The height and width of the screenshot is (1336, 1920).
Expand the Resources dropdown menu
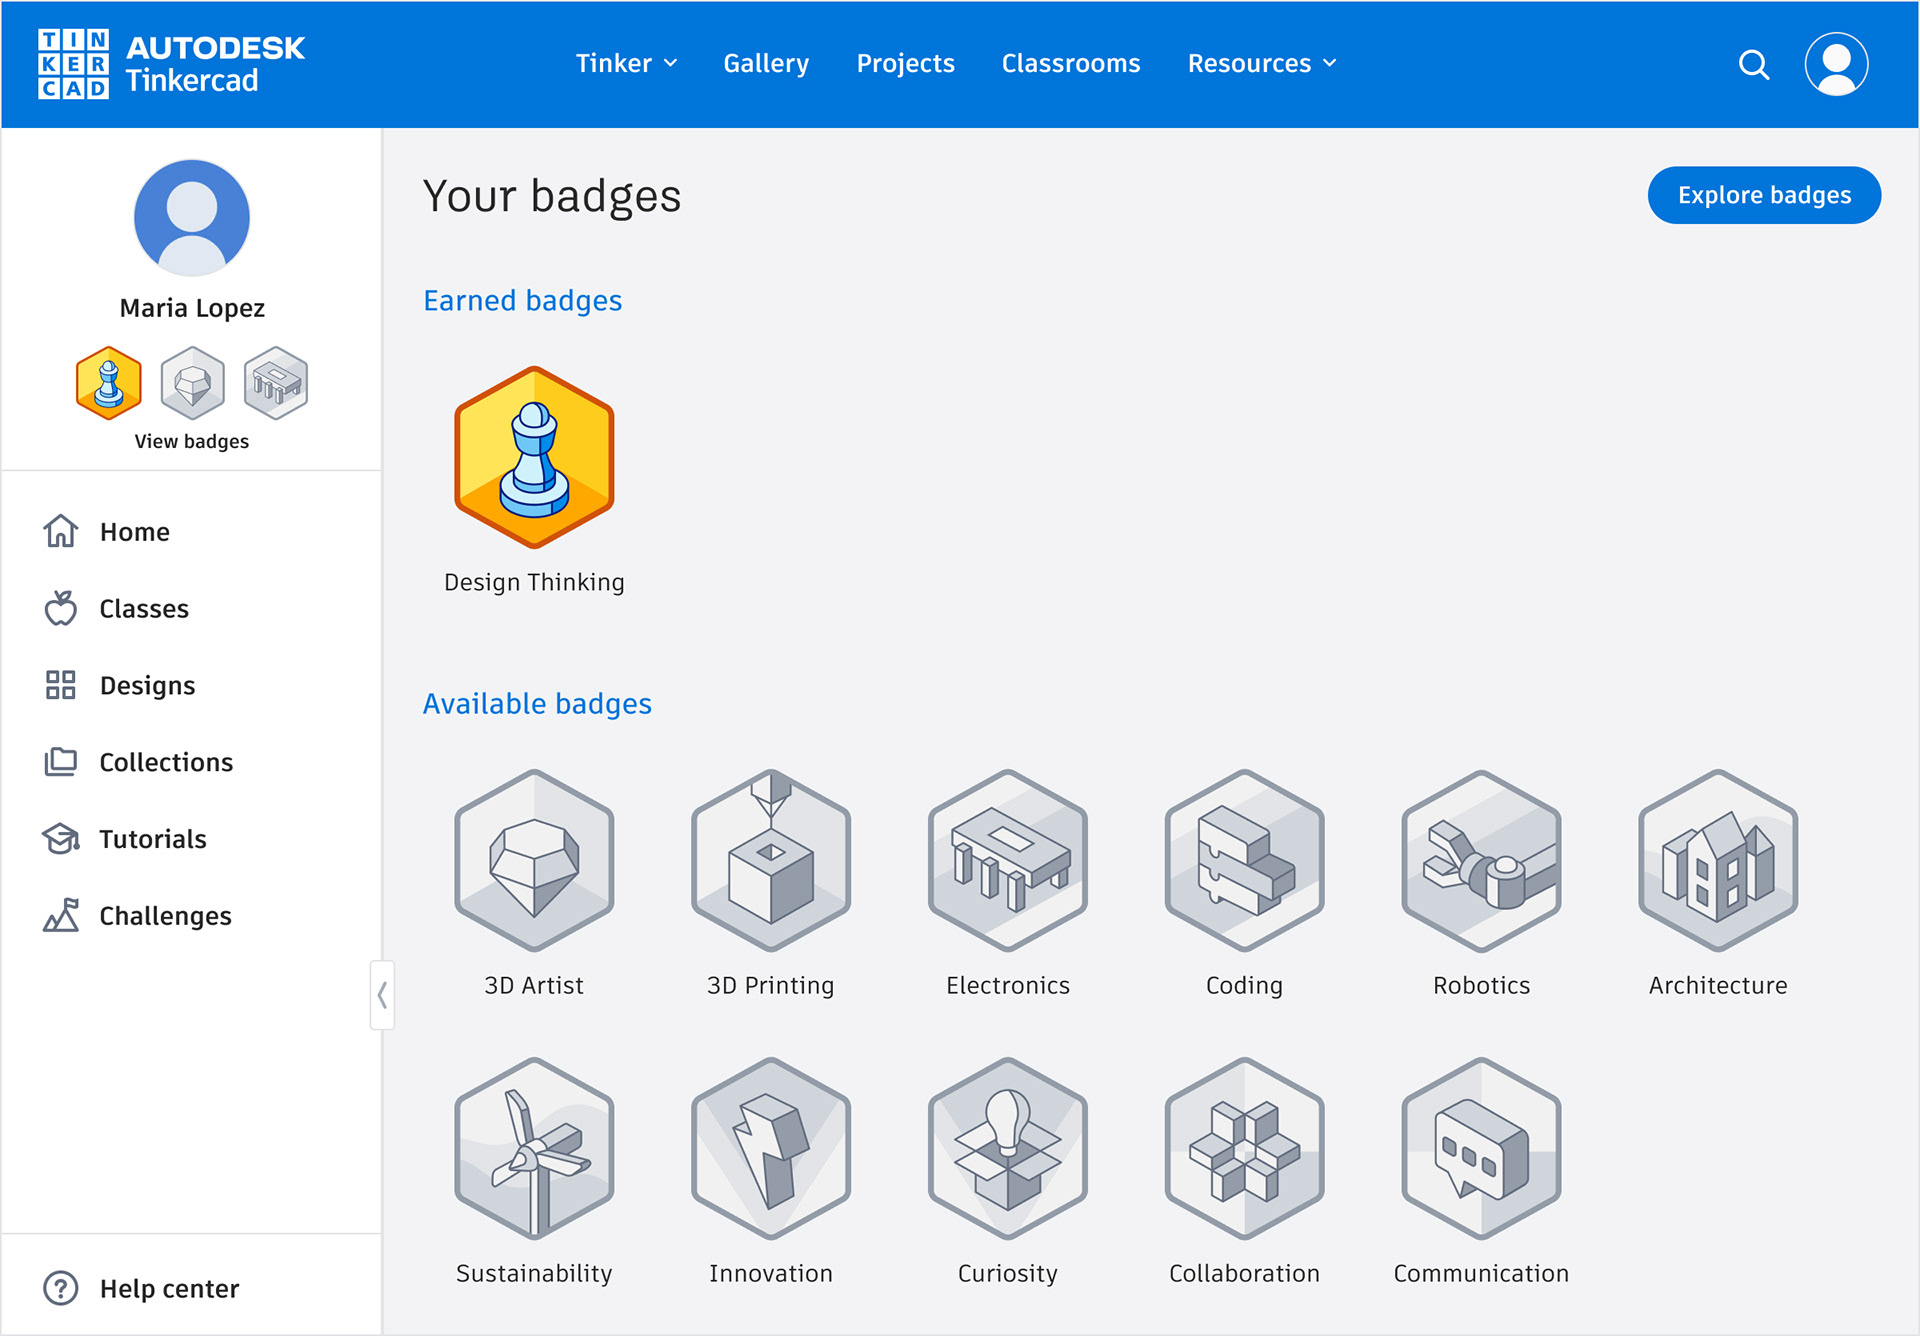[x=1261, y=64]
